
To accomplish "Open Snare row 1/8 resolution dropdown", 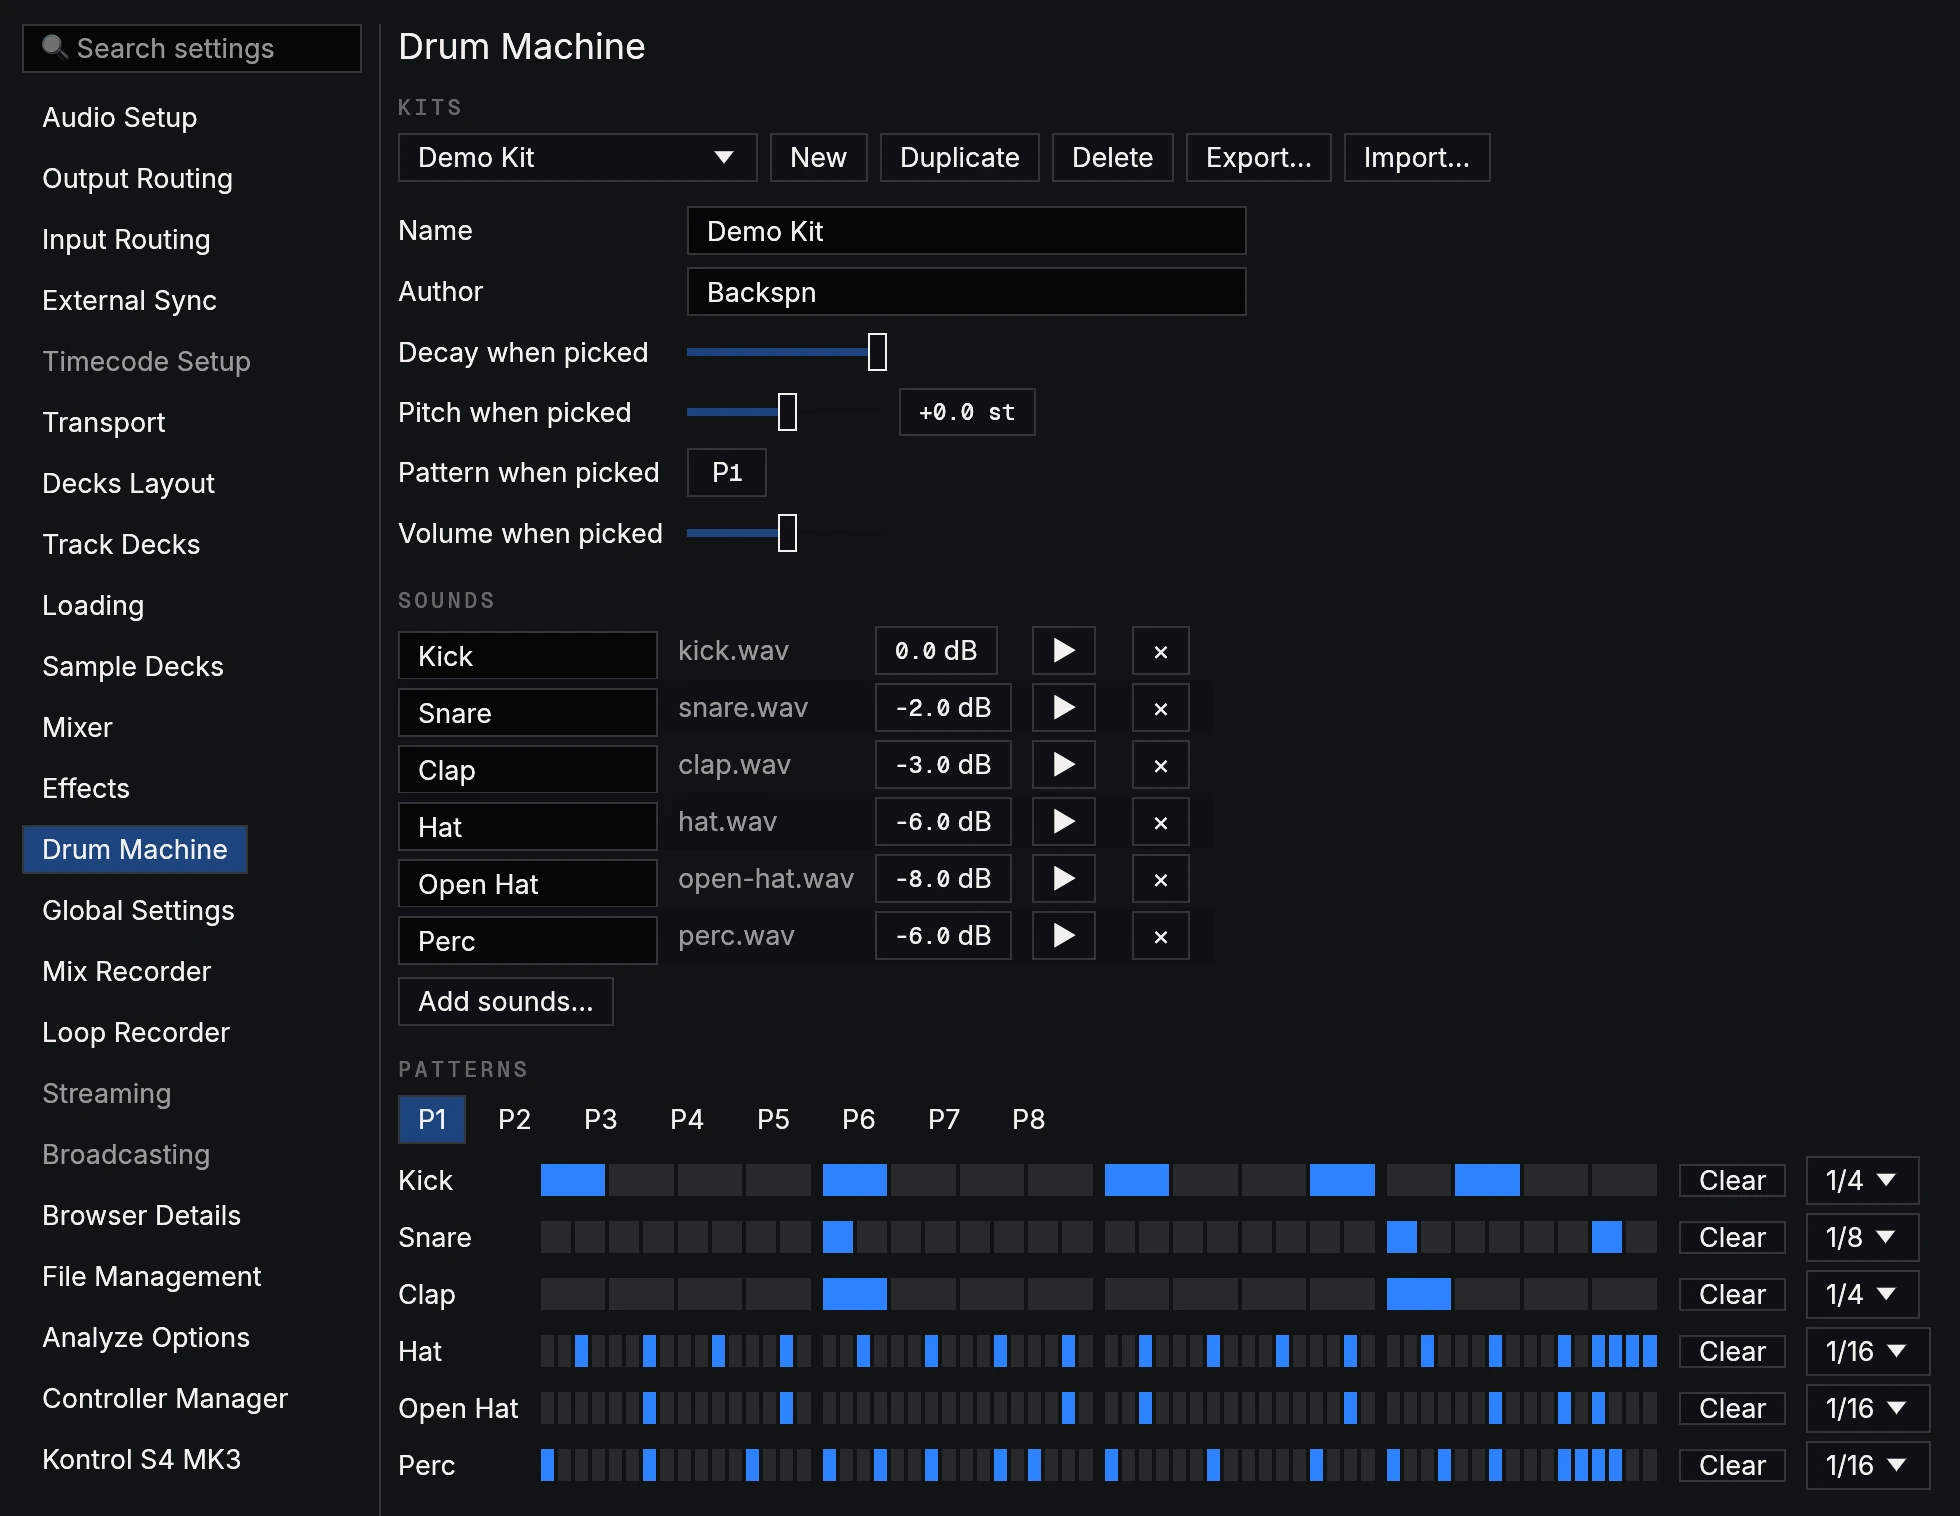I will pyautogui.click(x=1862, y=1237).
